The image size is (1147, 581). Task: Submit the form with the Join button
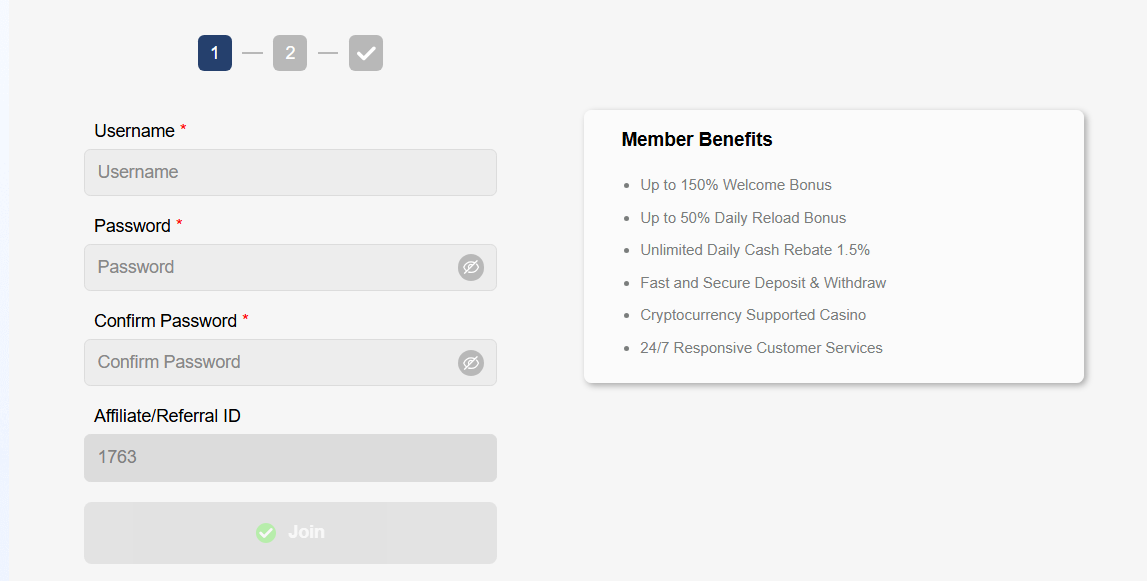pyautogui.click(x=290, y=533)
